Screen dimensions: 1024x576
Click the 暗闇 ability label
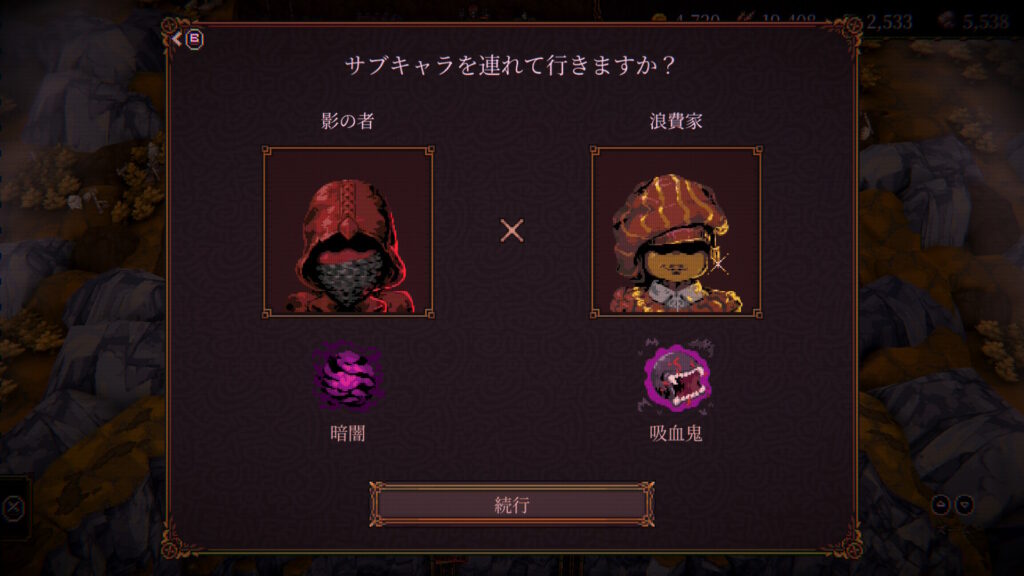click(x=347, y=433)
